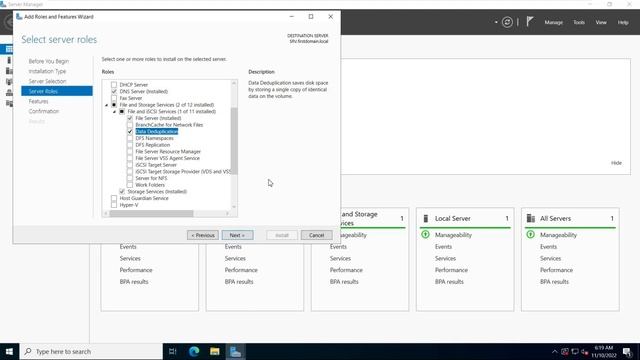Go to the Confirmation step
Screen dimensions: 640x360
click(x=44, y=111)
